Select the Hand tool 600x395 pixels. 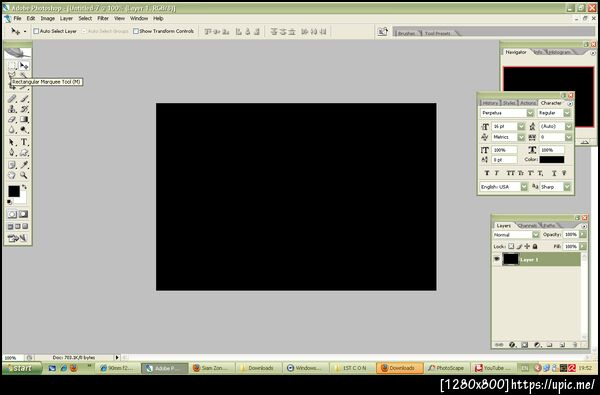pos(12,175)
